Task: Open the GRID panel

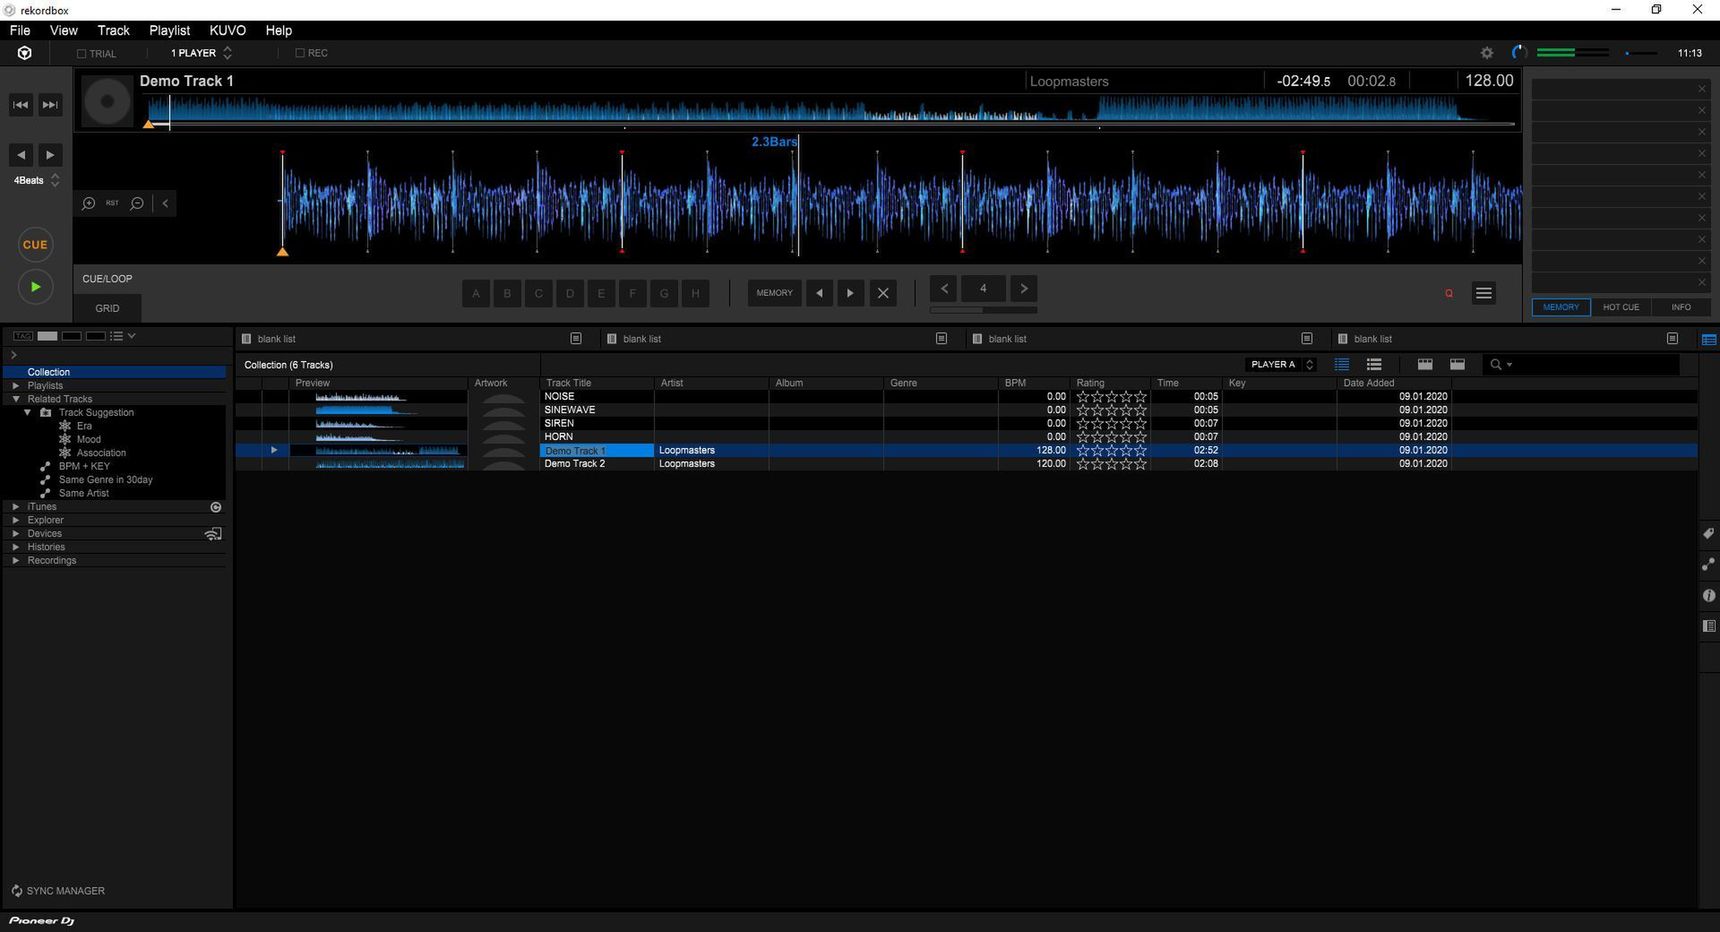Action: (107, 308)
